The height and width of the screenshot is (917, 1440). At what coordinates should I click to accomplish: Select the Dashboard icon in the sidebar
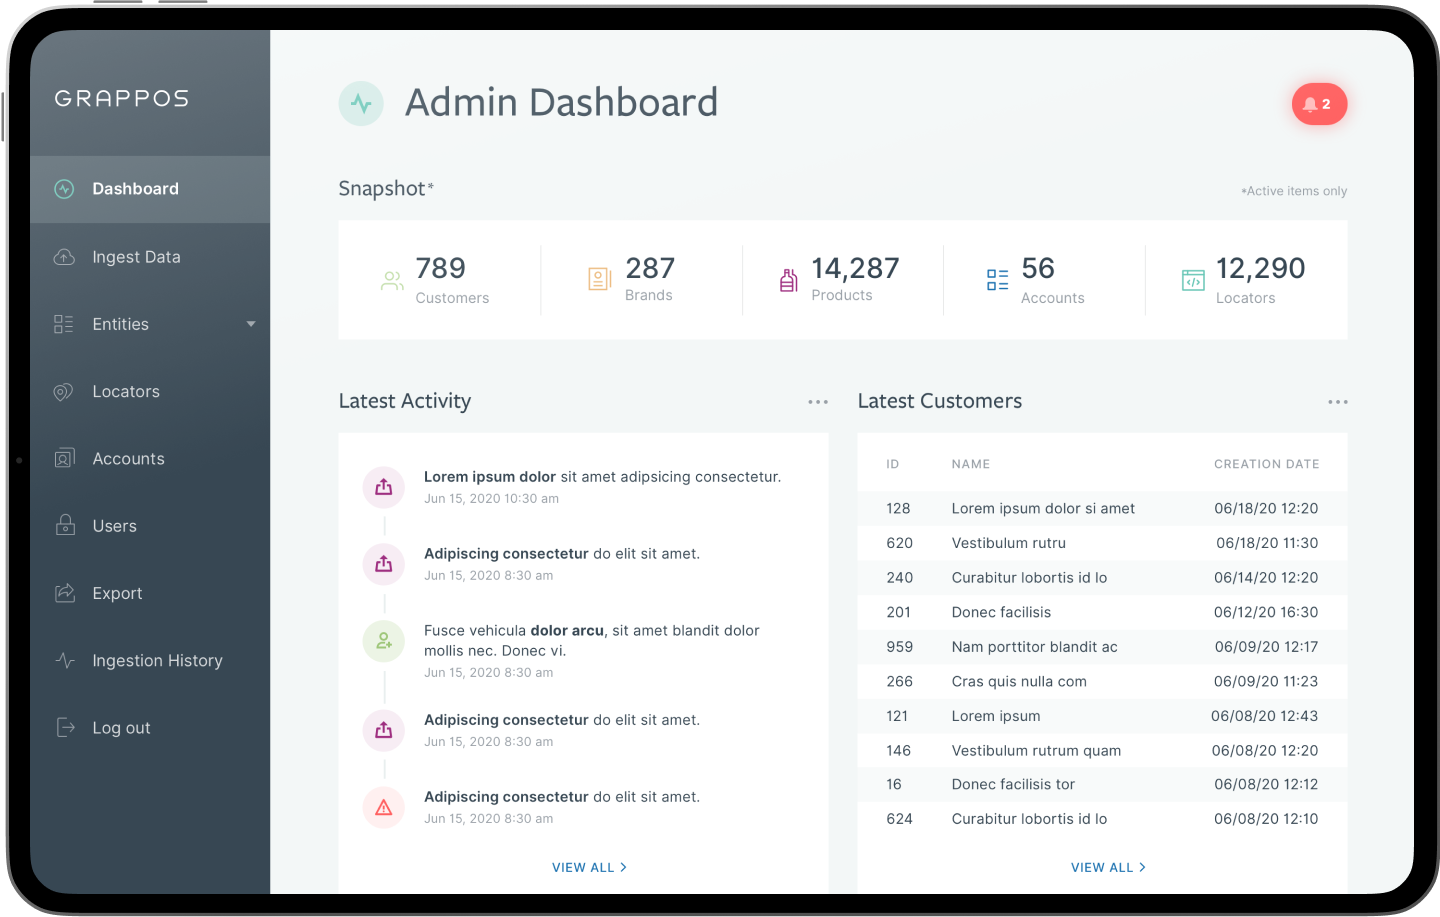click(64, 188)
